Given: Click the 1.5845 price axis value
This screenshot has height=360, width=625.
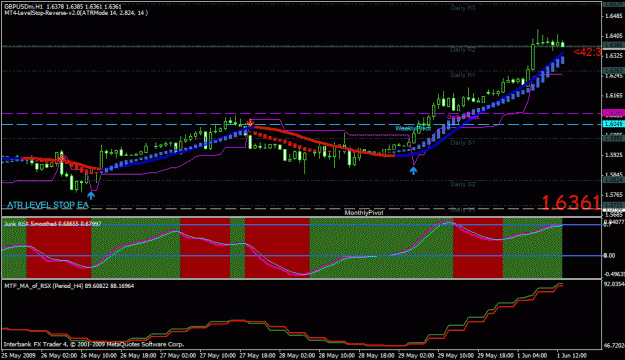Looking at the screenshot, I should pos(614,175).
